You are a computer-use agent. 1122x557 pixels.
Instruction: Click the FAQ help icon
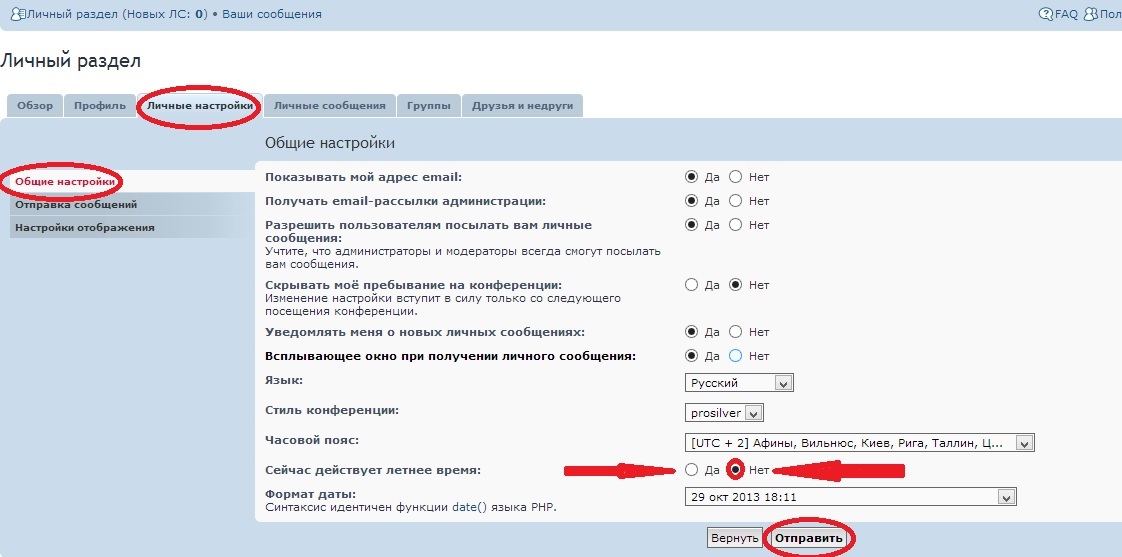pos(1046,15)
